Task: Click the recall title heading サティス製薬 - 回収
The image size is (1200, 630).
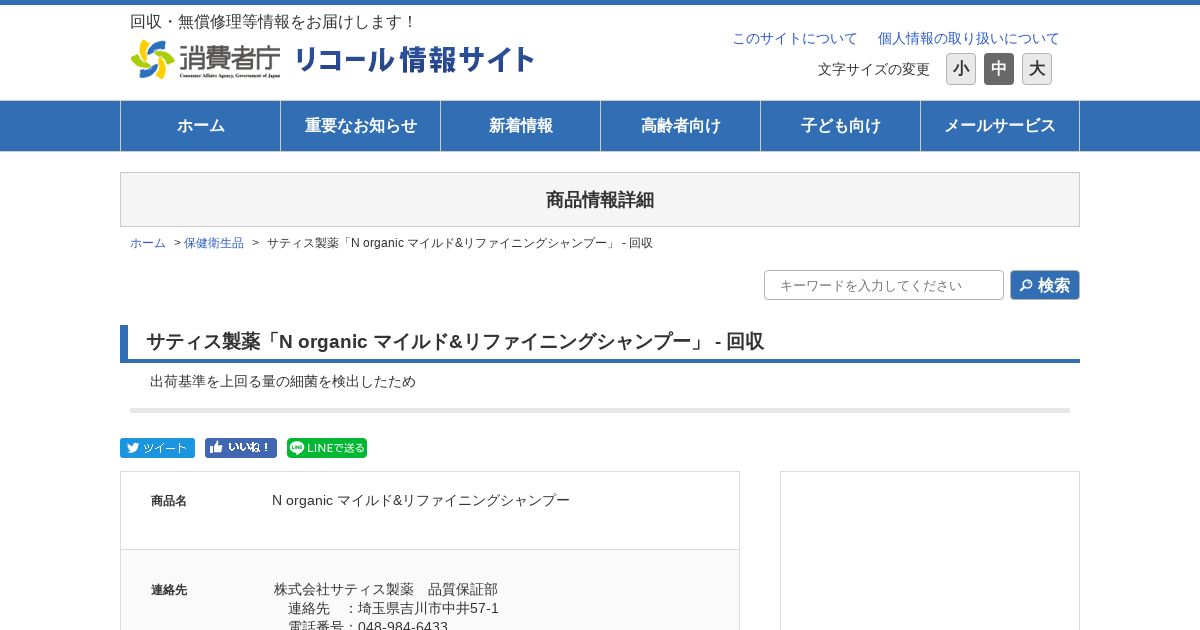Action: tap(455, 342)
